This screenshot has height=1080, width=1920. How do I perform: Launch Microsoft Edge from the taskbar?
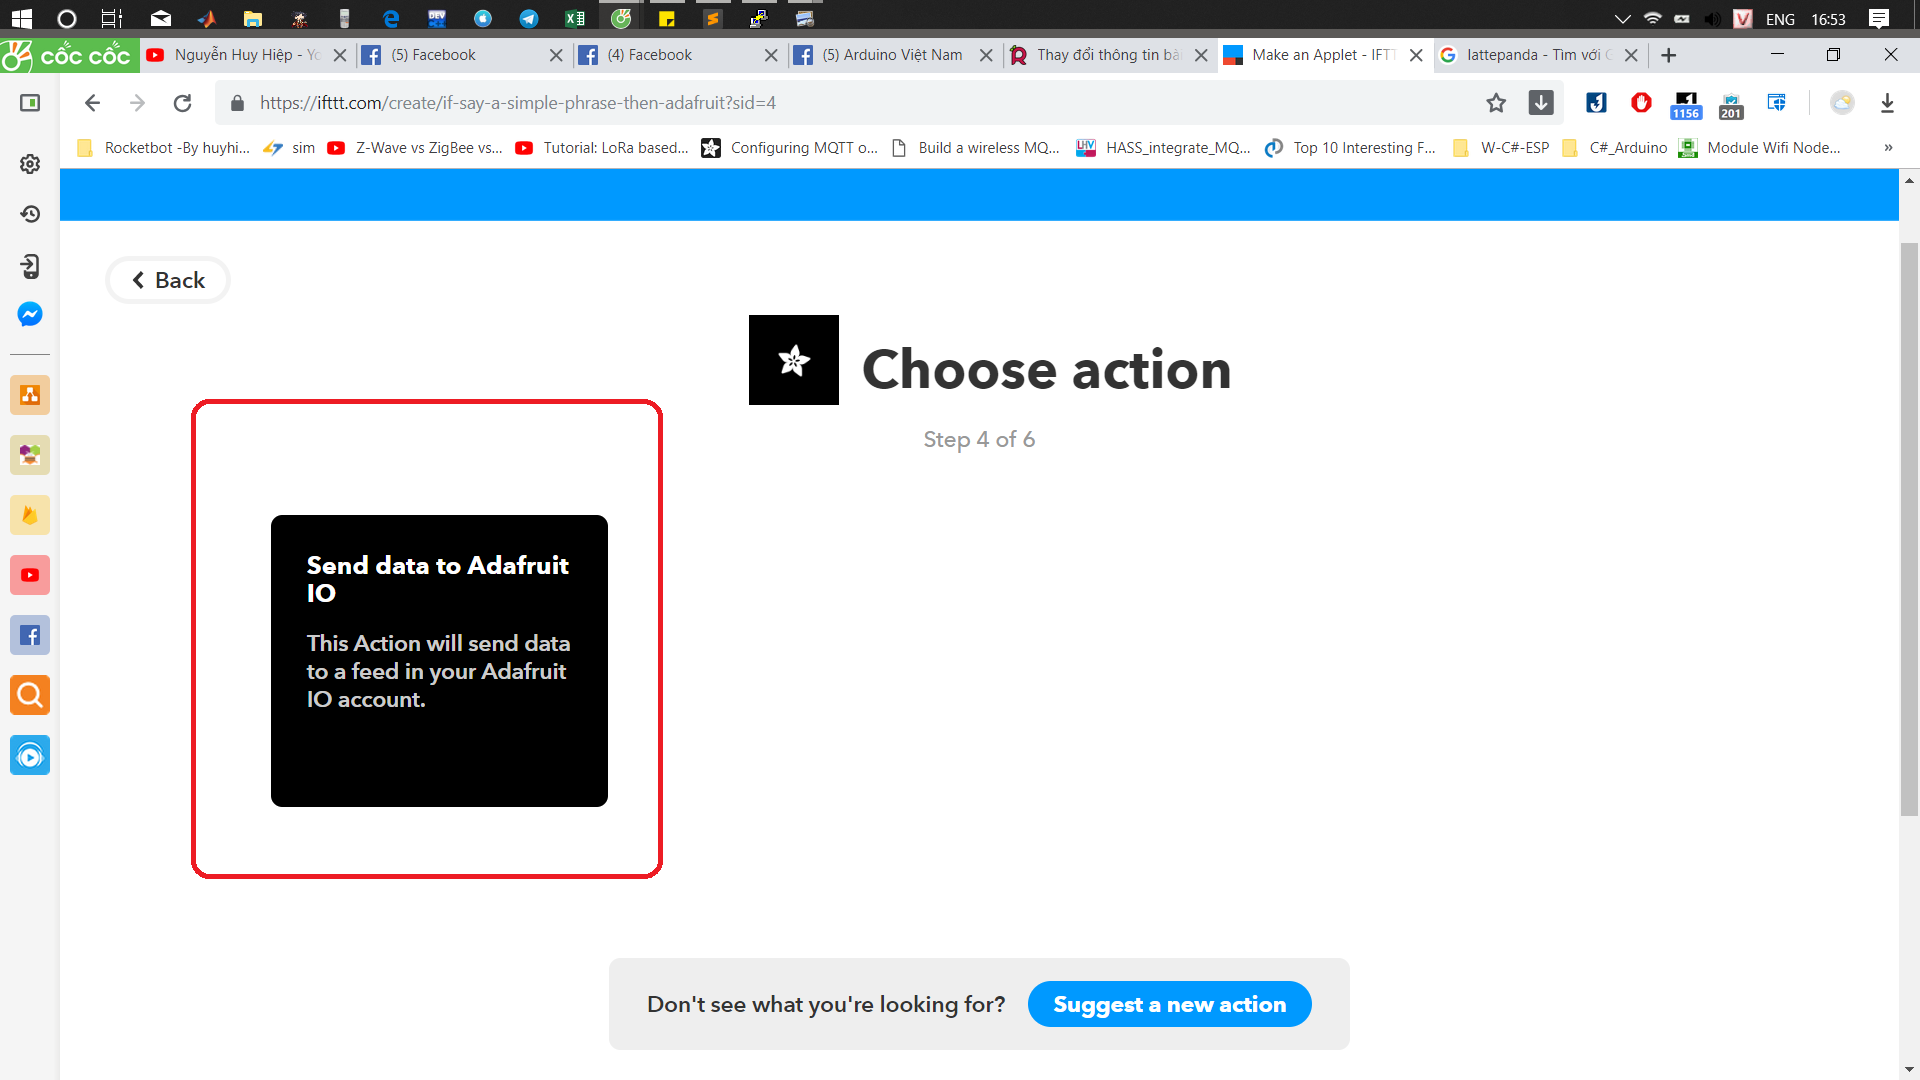pyautogui.click(x=391, y=18)
